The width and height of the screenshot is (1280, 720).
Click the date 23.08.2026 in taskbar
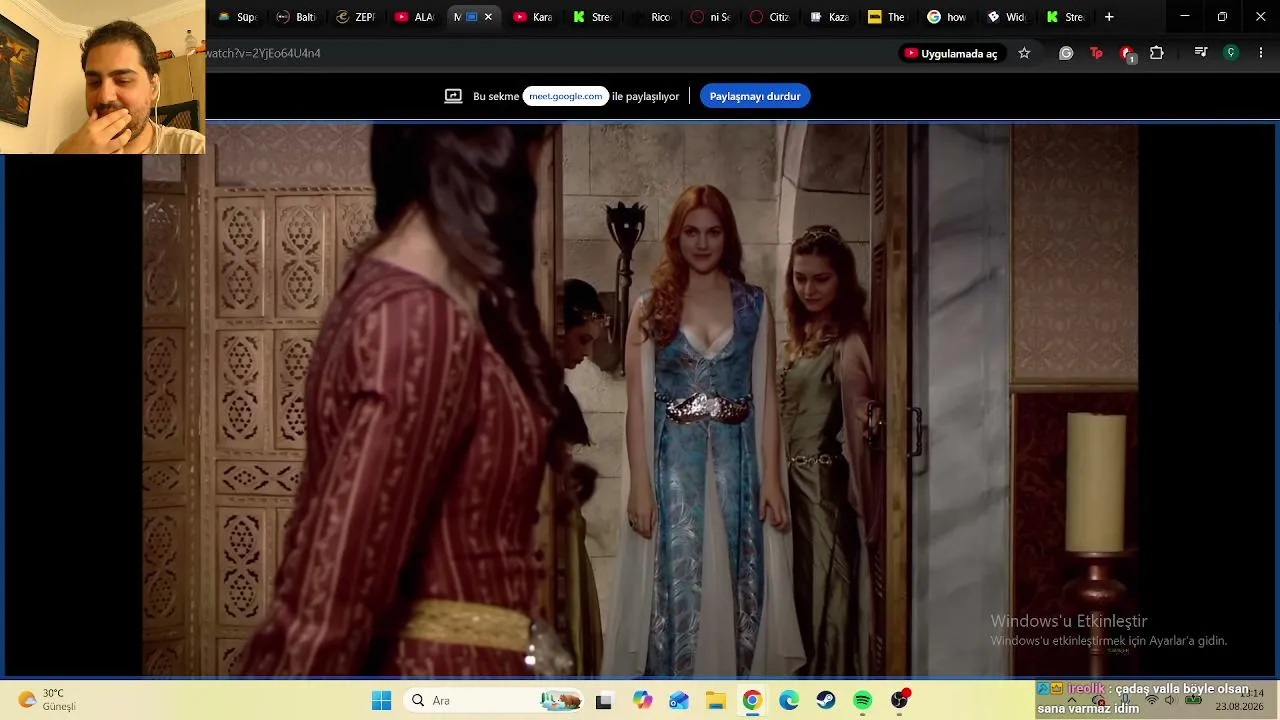tap(1239, 707)
